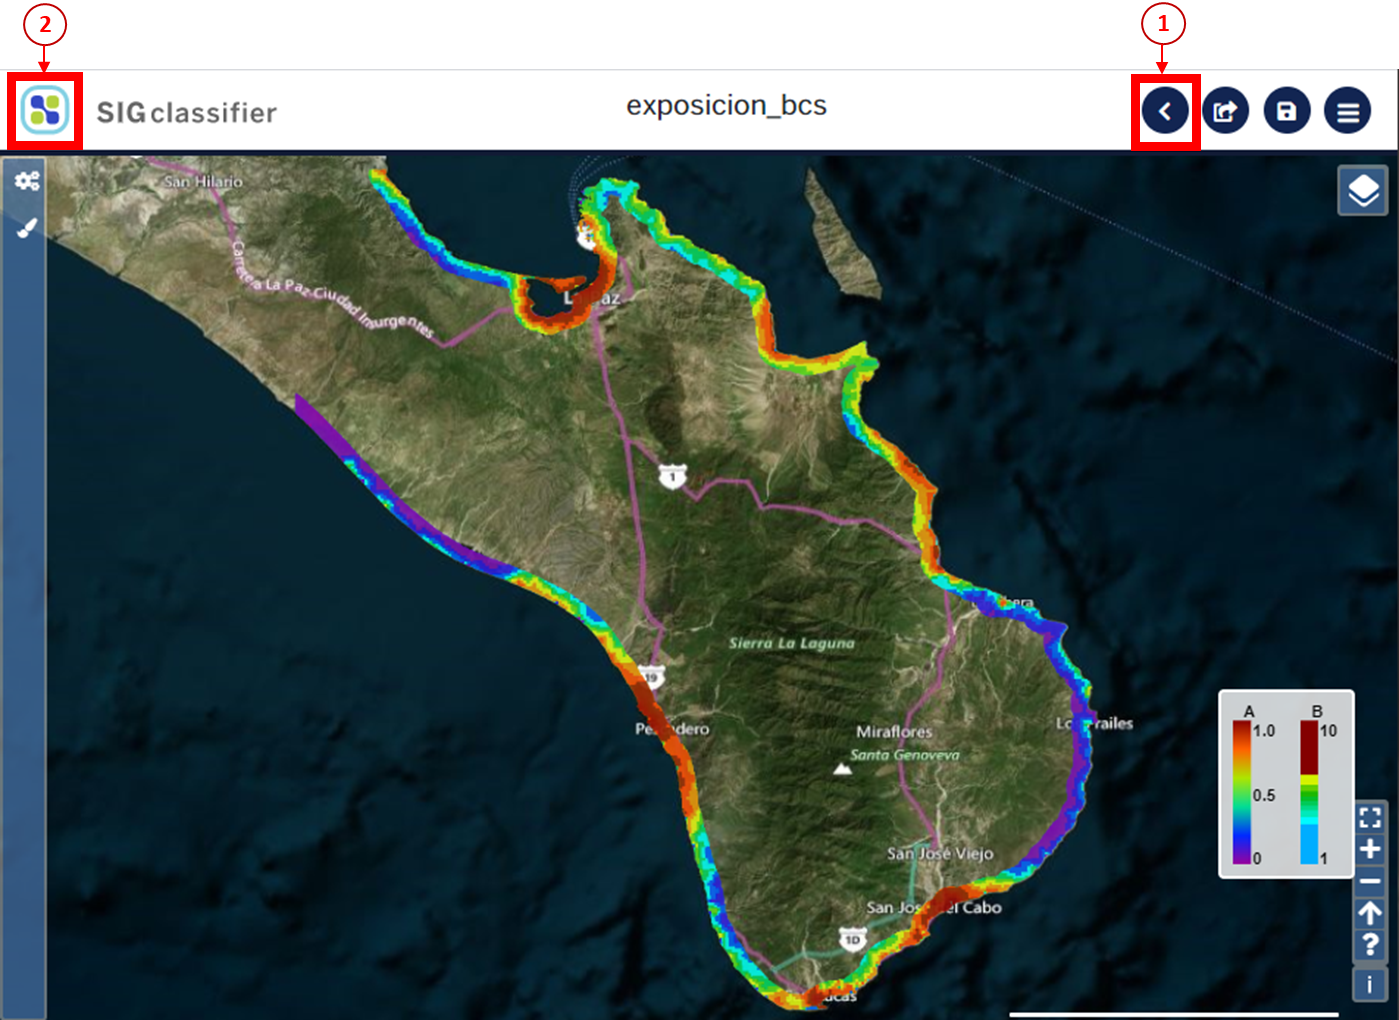Click highway 1D shield marker
The width and height of the screenshot is (1399, 1020).
coord(852,939)
